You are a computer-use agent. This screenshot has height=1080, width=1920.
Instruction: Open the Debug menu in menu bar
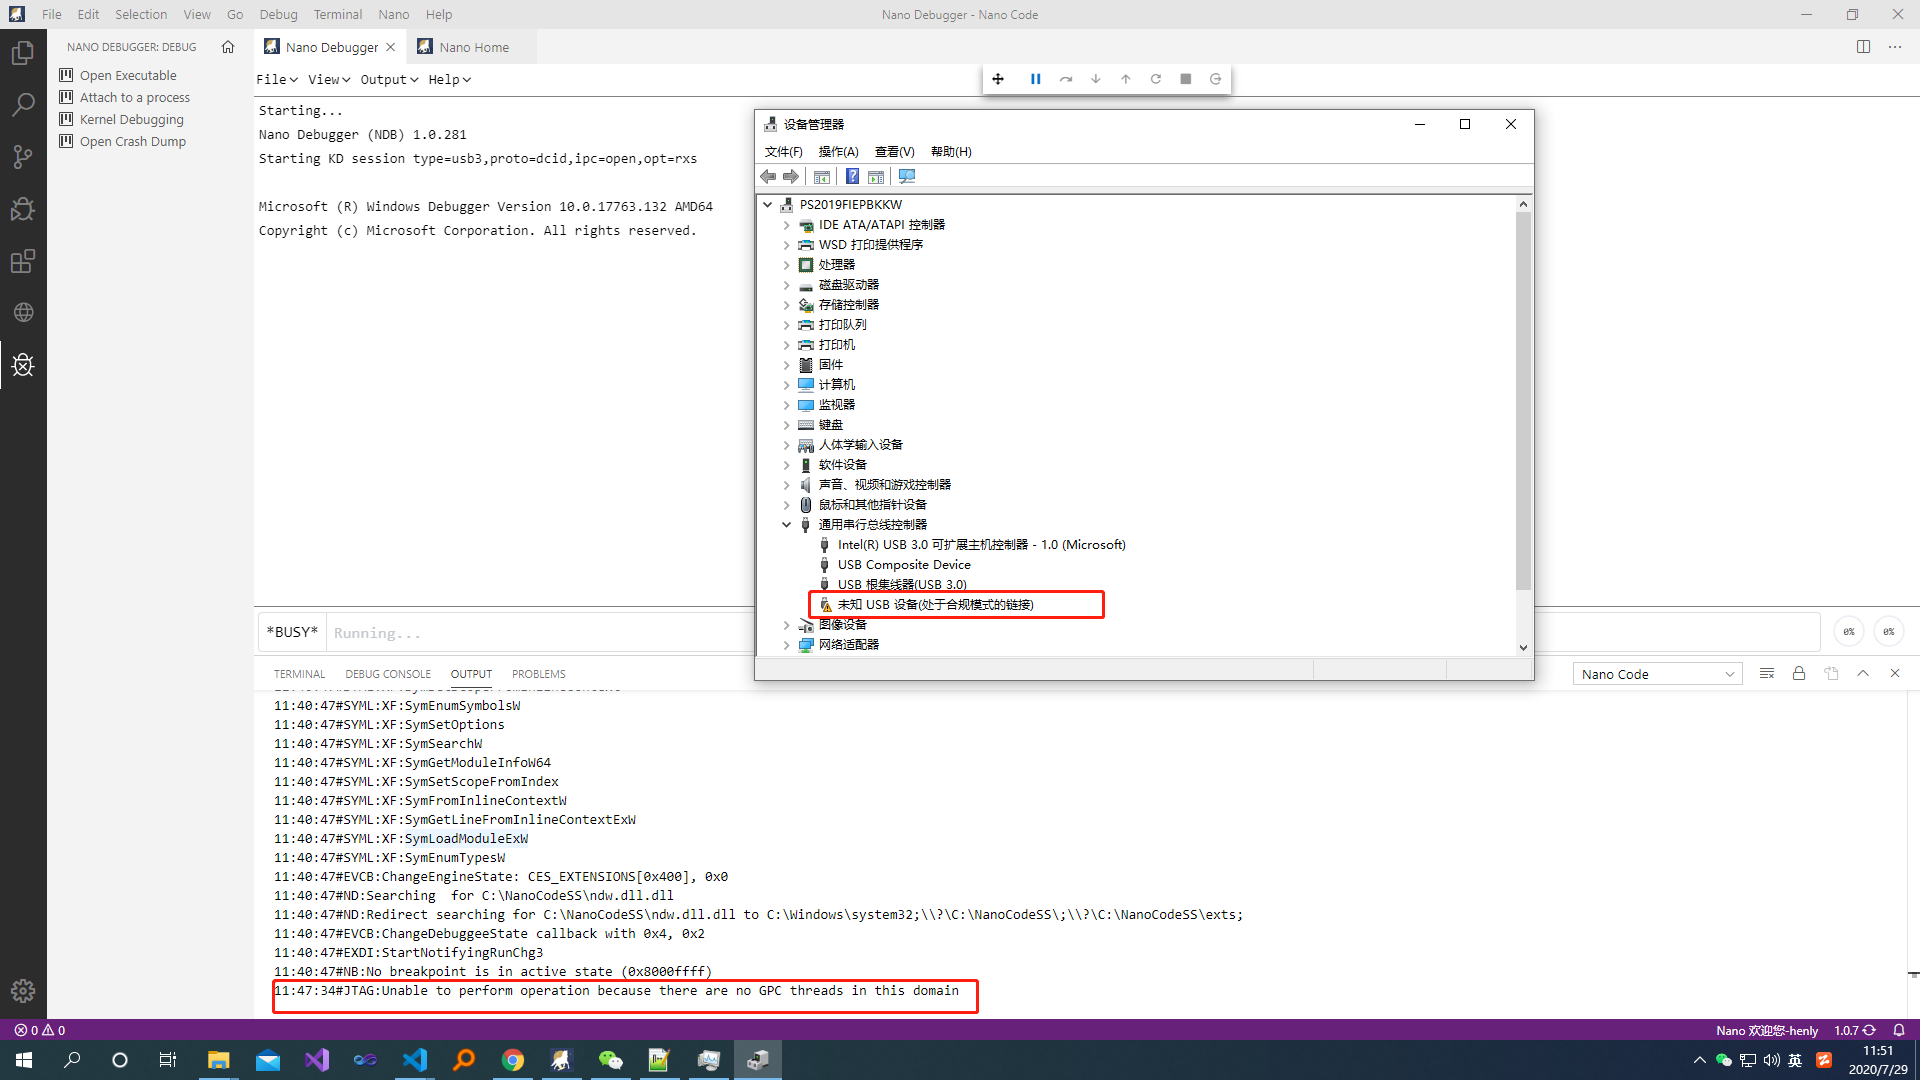[x=278, y=14]
